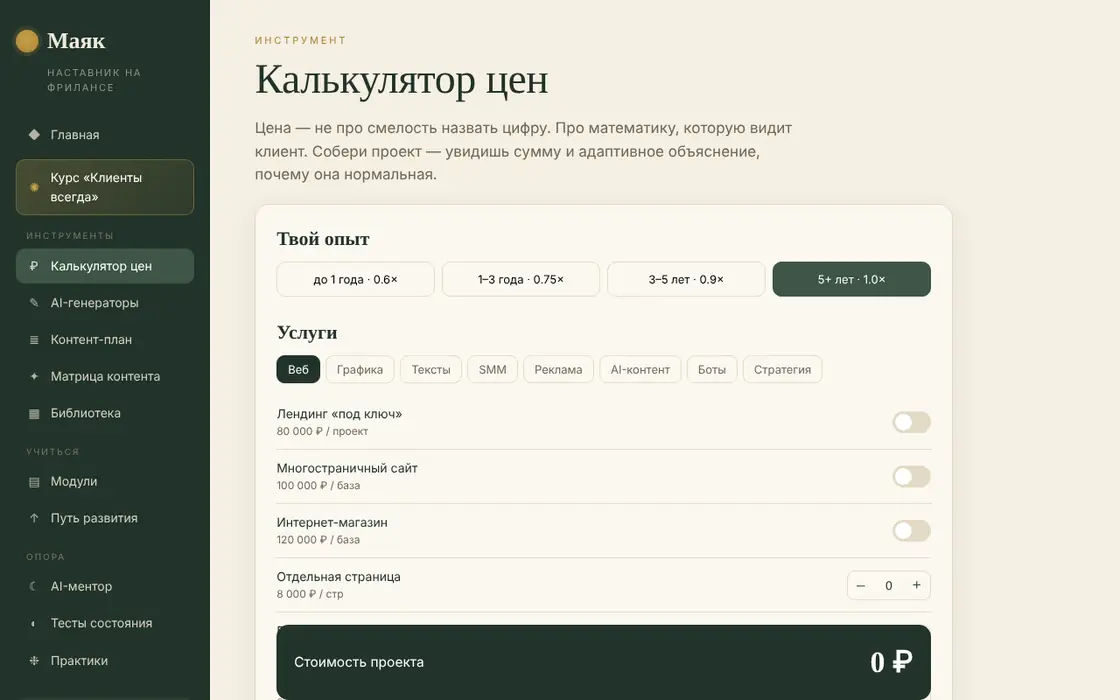The image size is (1120, 700).
Task: Switch to the AI-контент services tab
Action: coord(640,369)
